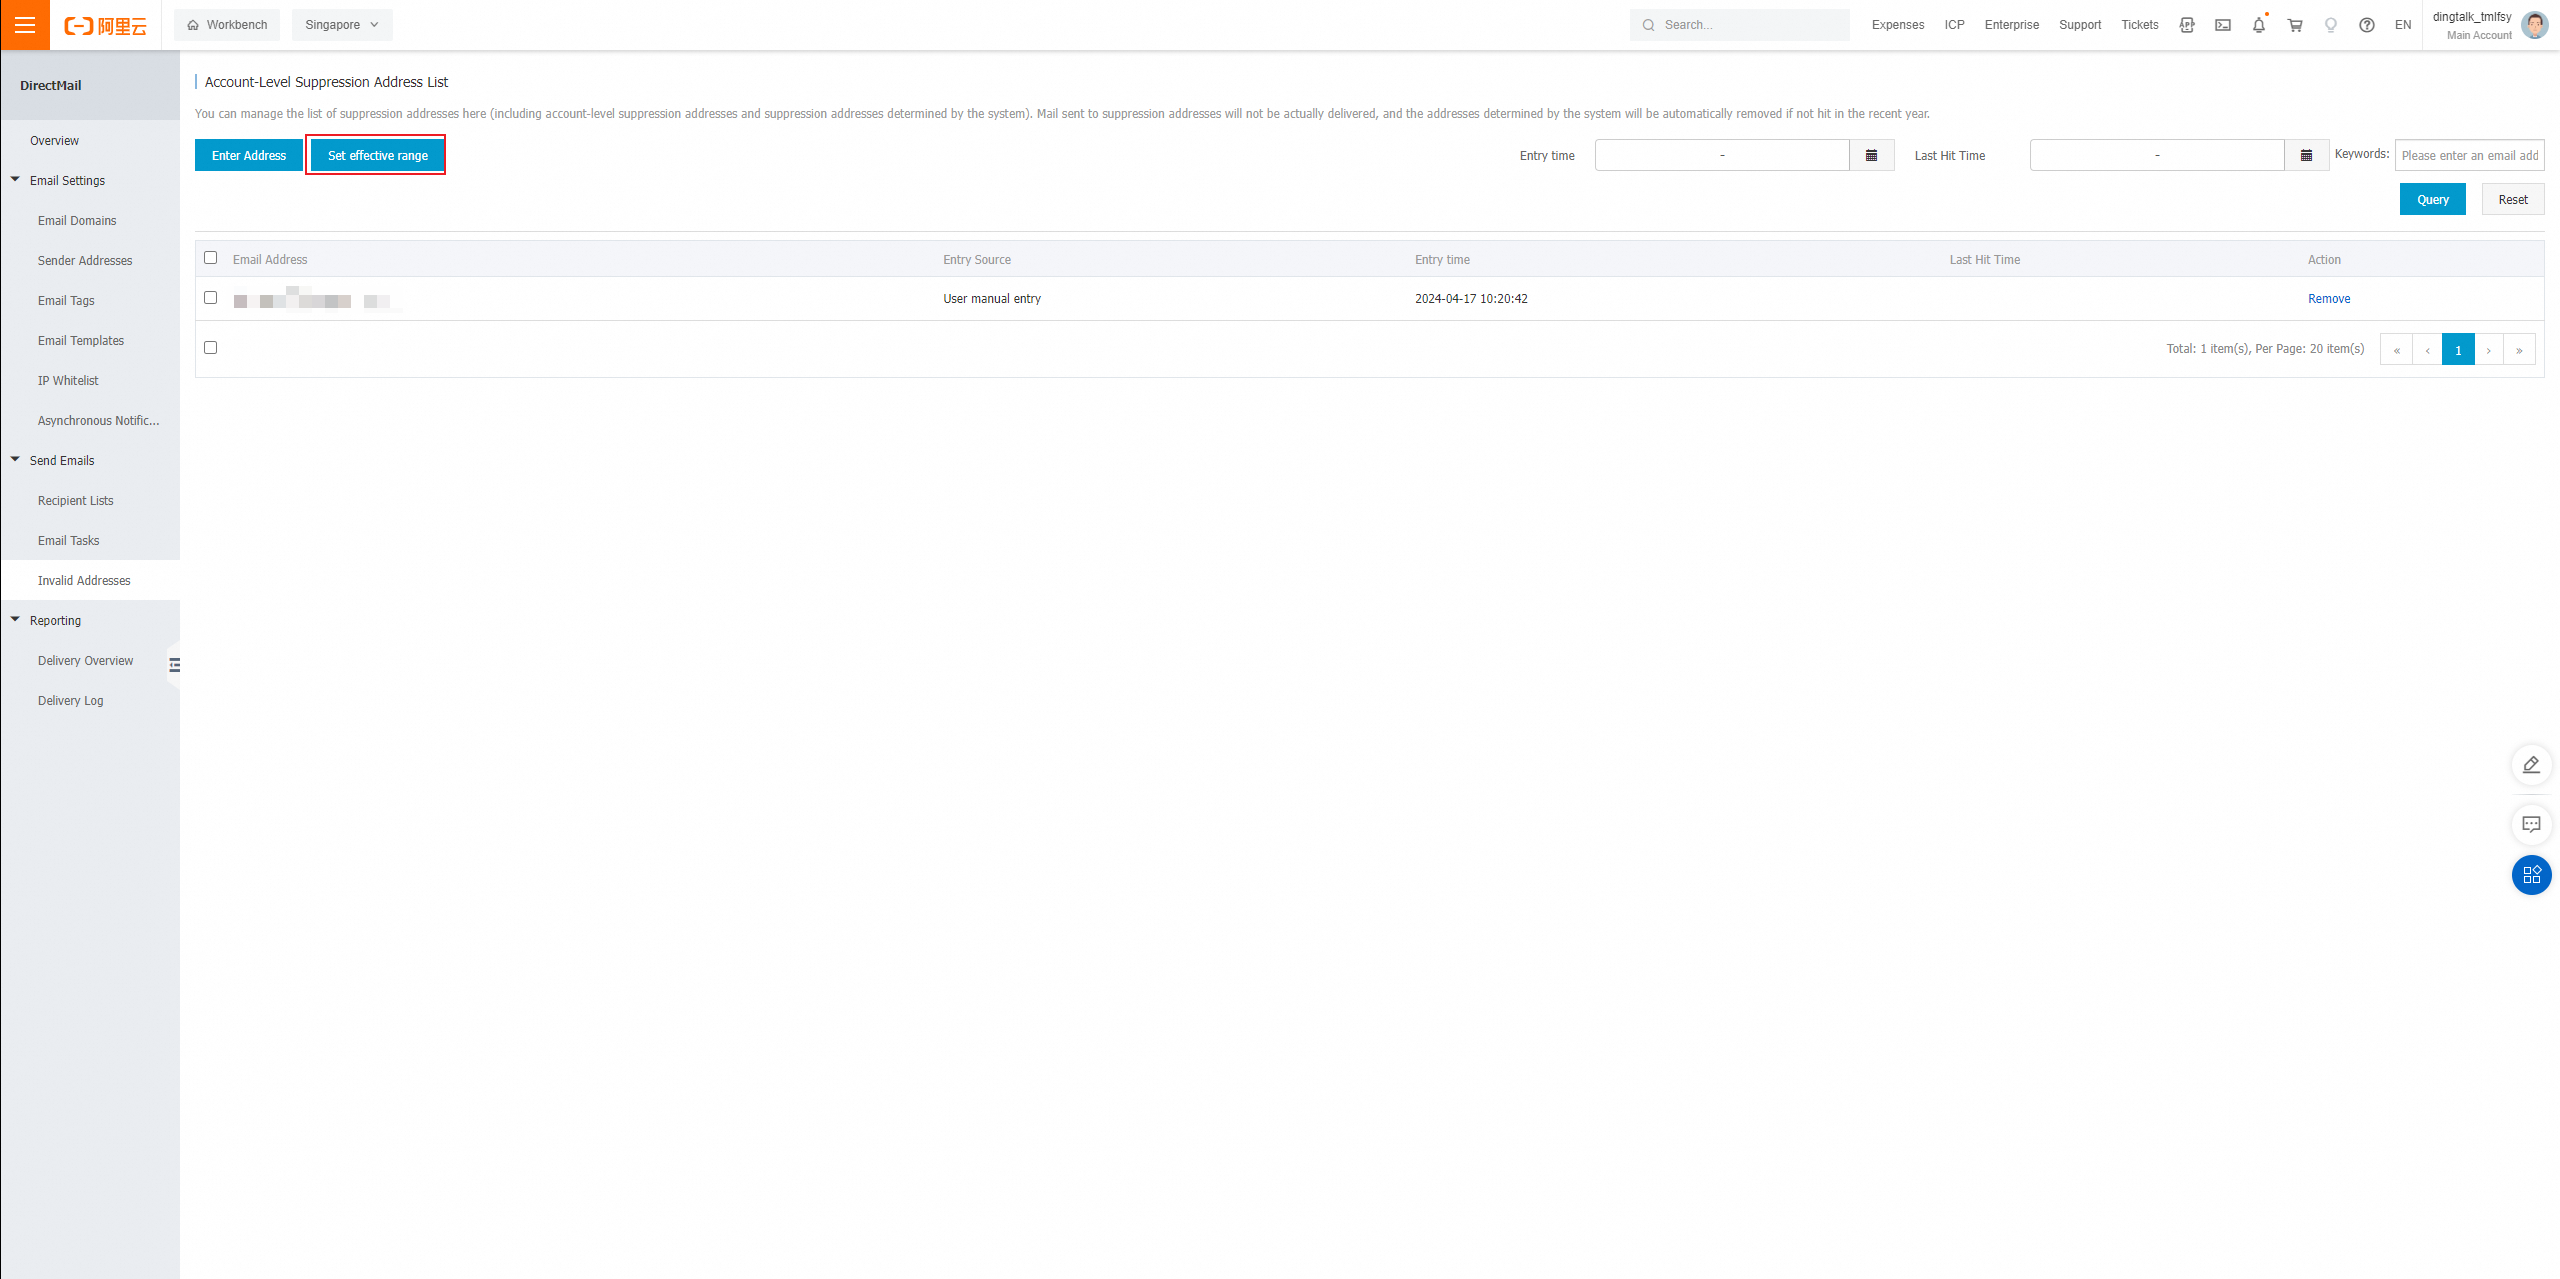2560x1279 pixels.
Task: Open the hamburger main menu
Action: click(25, 25)
